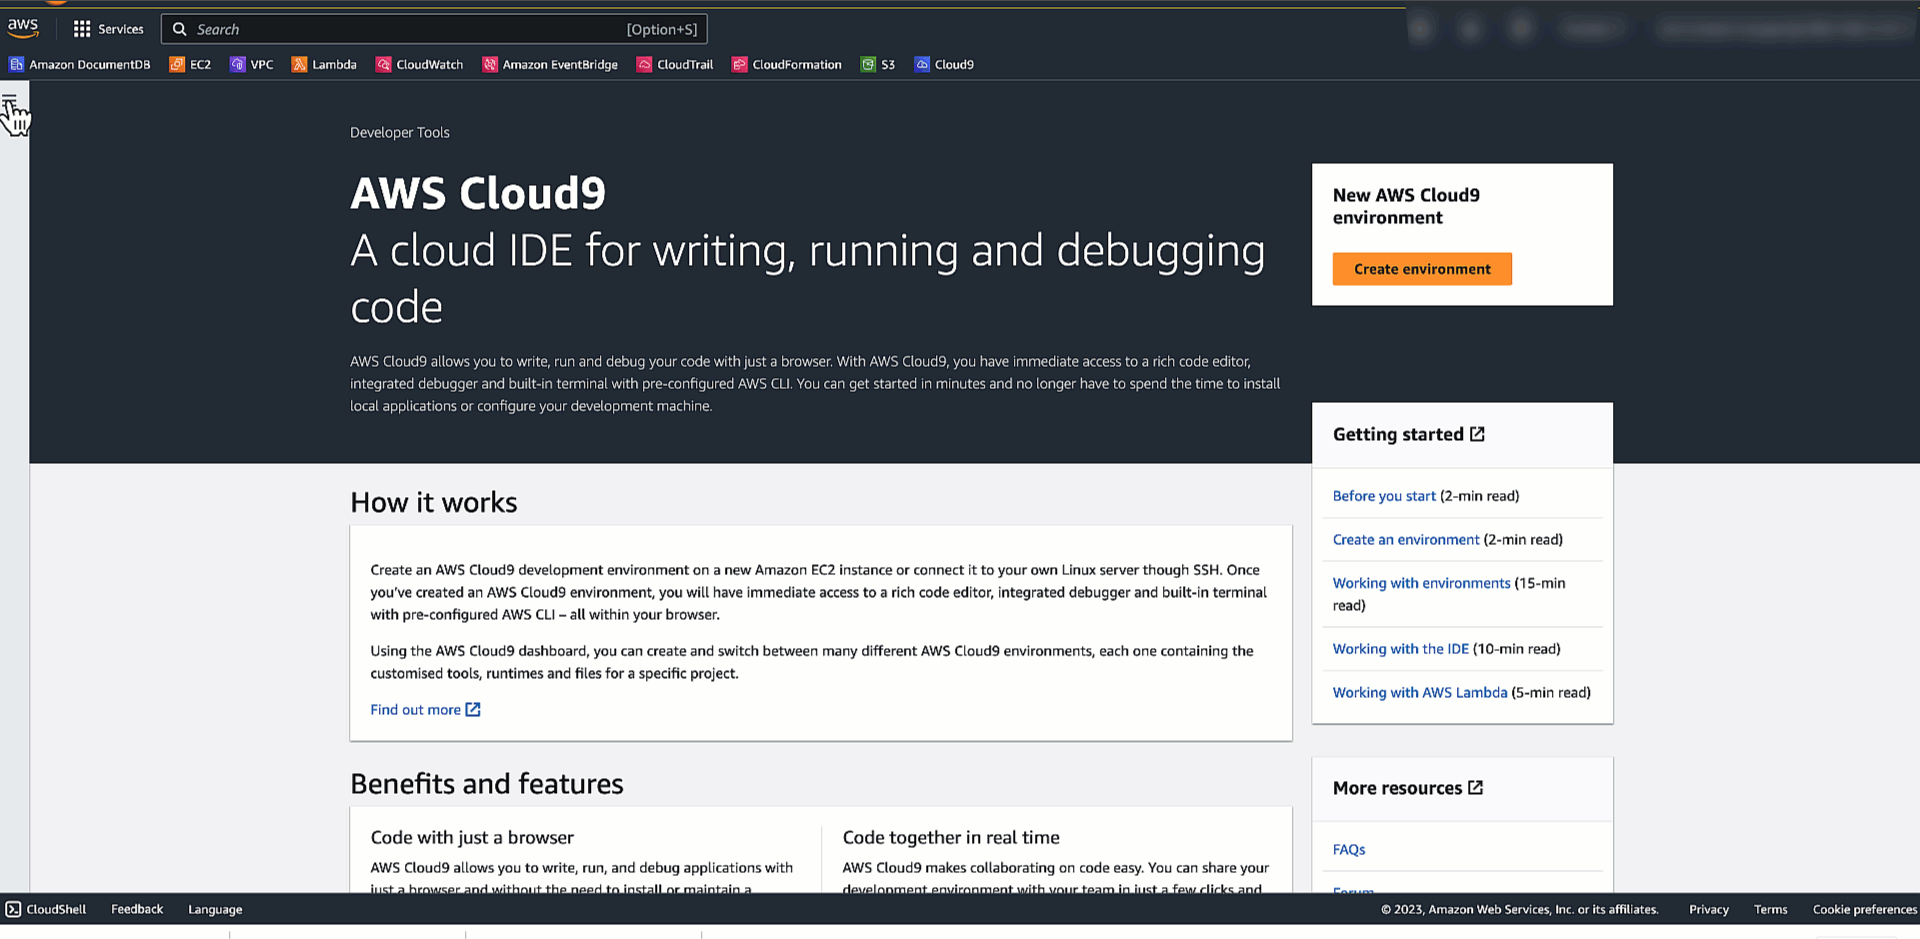Viewport: 1920px width, 939px height.
Task: Follow the Find out more link
Action: pyautogui.click(x=425, y=710)
